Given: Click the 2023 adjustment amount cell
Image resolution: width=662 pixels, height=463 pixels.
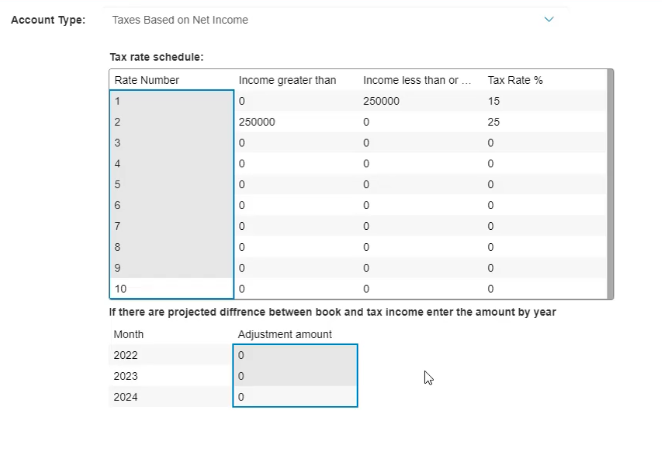Looking at the screenshot, I should point(295,376).
